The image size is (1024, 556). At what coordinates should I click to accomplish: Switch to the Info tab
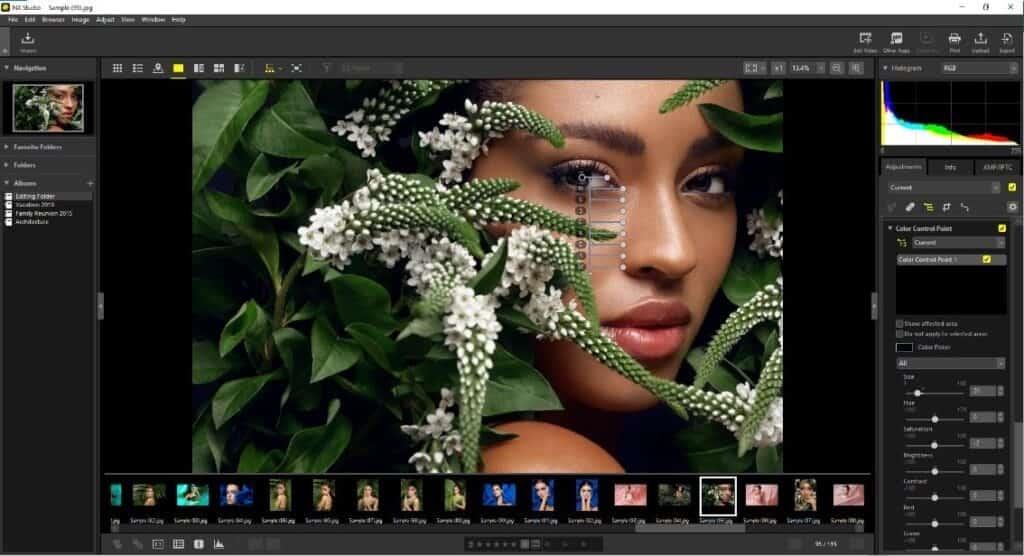click(950, 167)
